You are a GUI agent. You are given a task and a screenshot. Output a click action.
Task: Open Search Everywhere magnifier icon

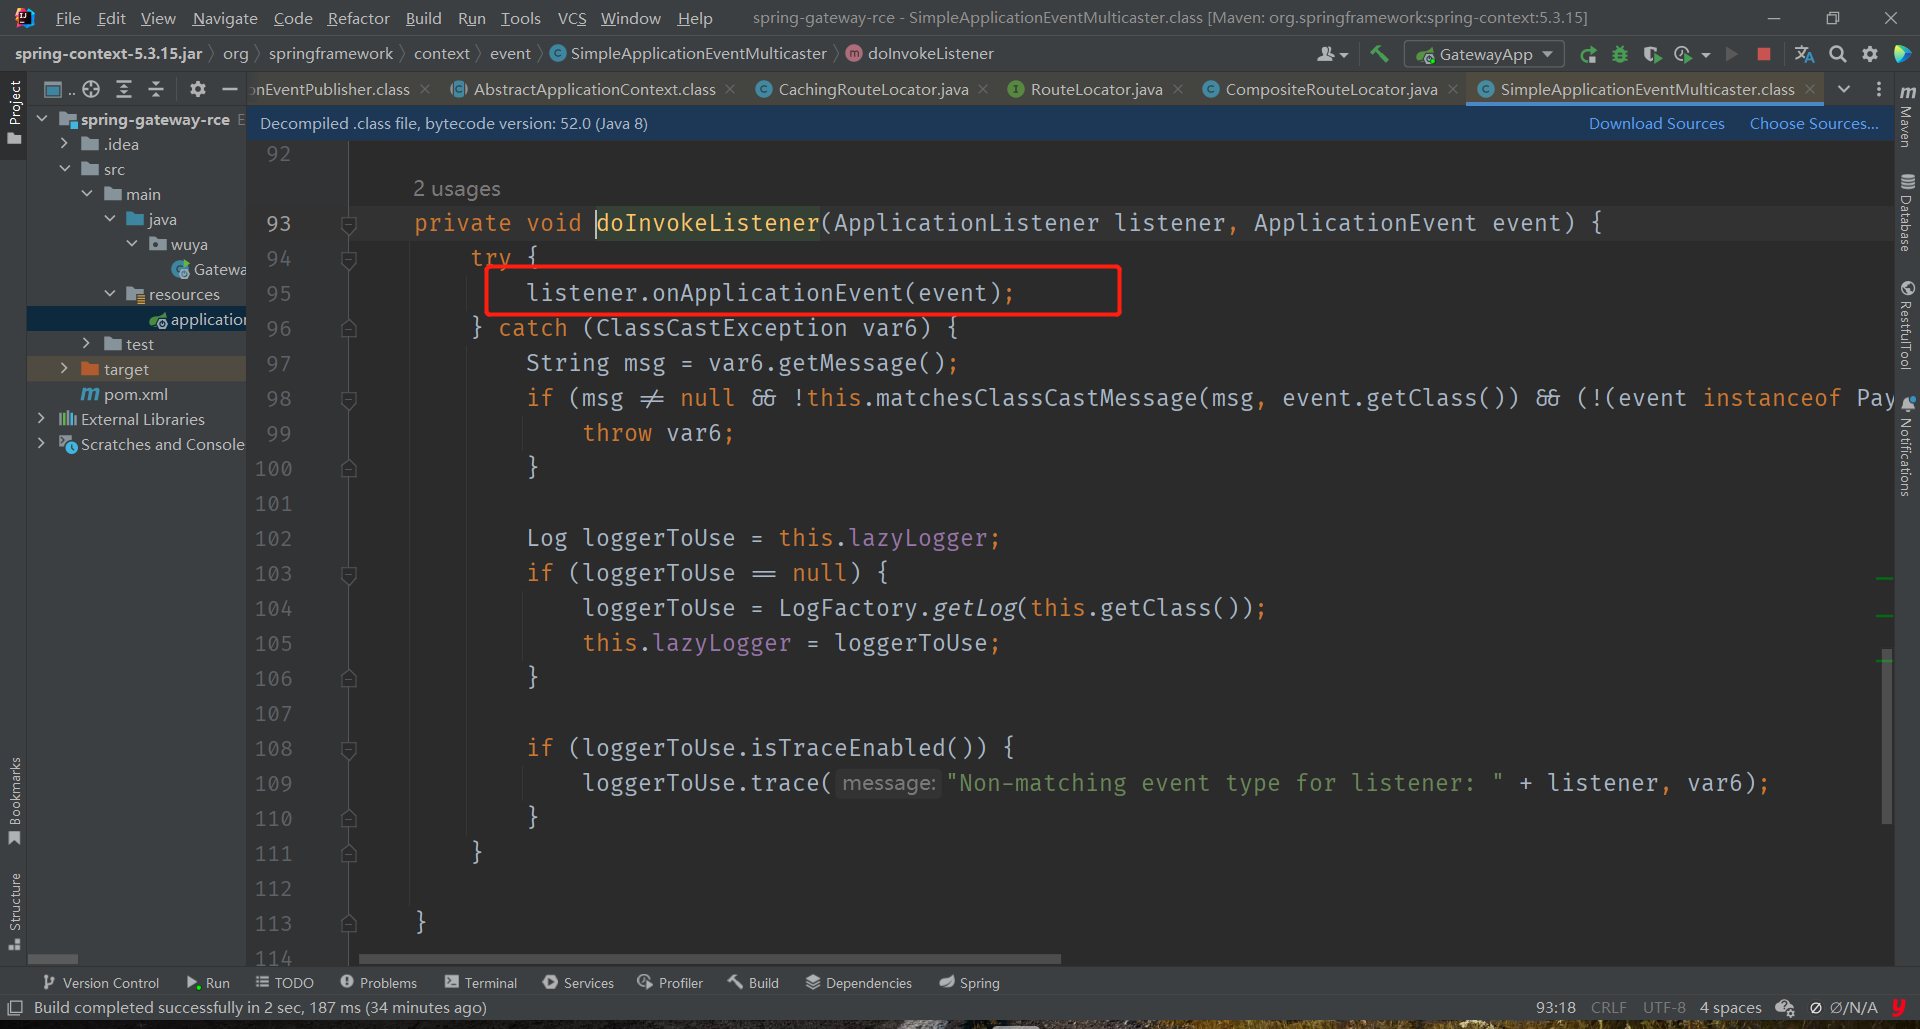[x=1838, y=54]
